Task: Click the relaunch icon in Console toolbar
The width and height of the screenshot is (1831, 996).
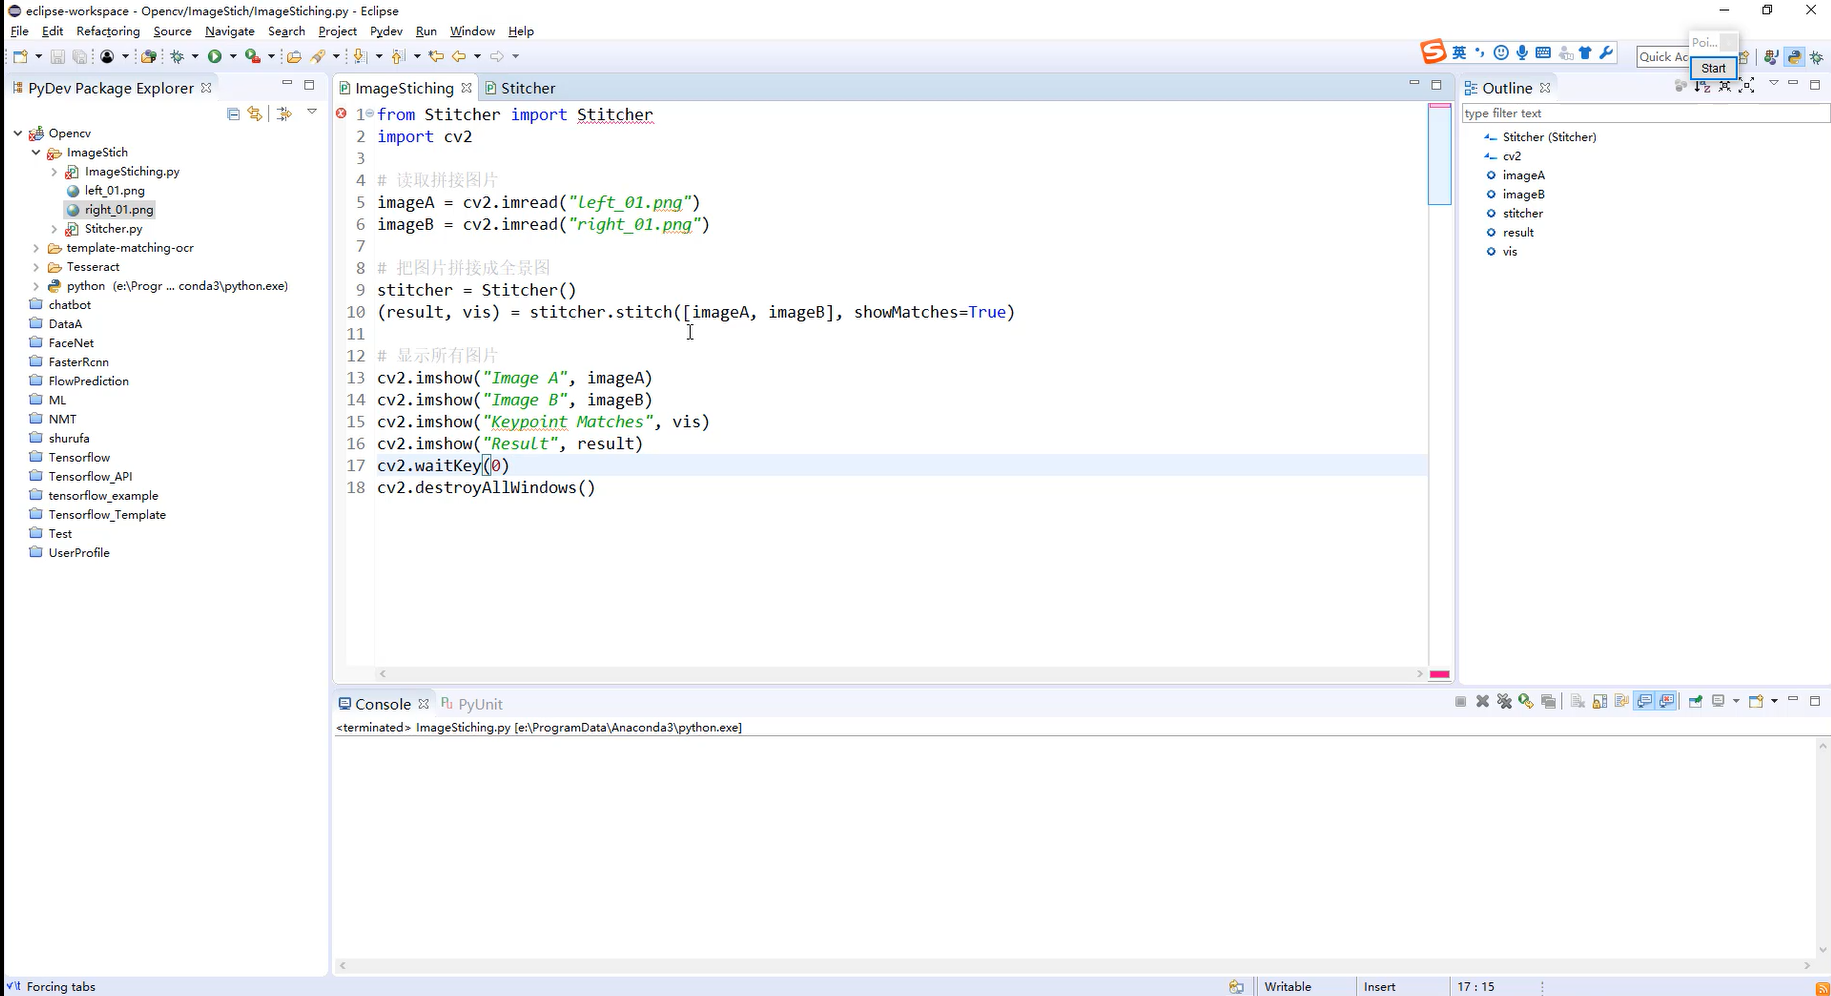Action: [x=1526, y=701]
